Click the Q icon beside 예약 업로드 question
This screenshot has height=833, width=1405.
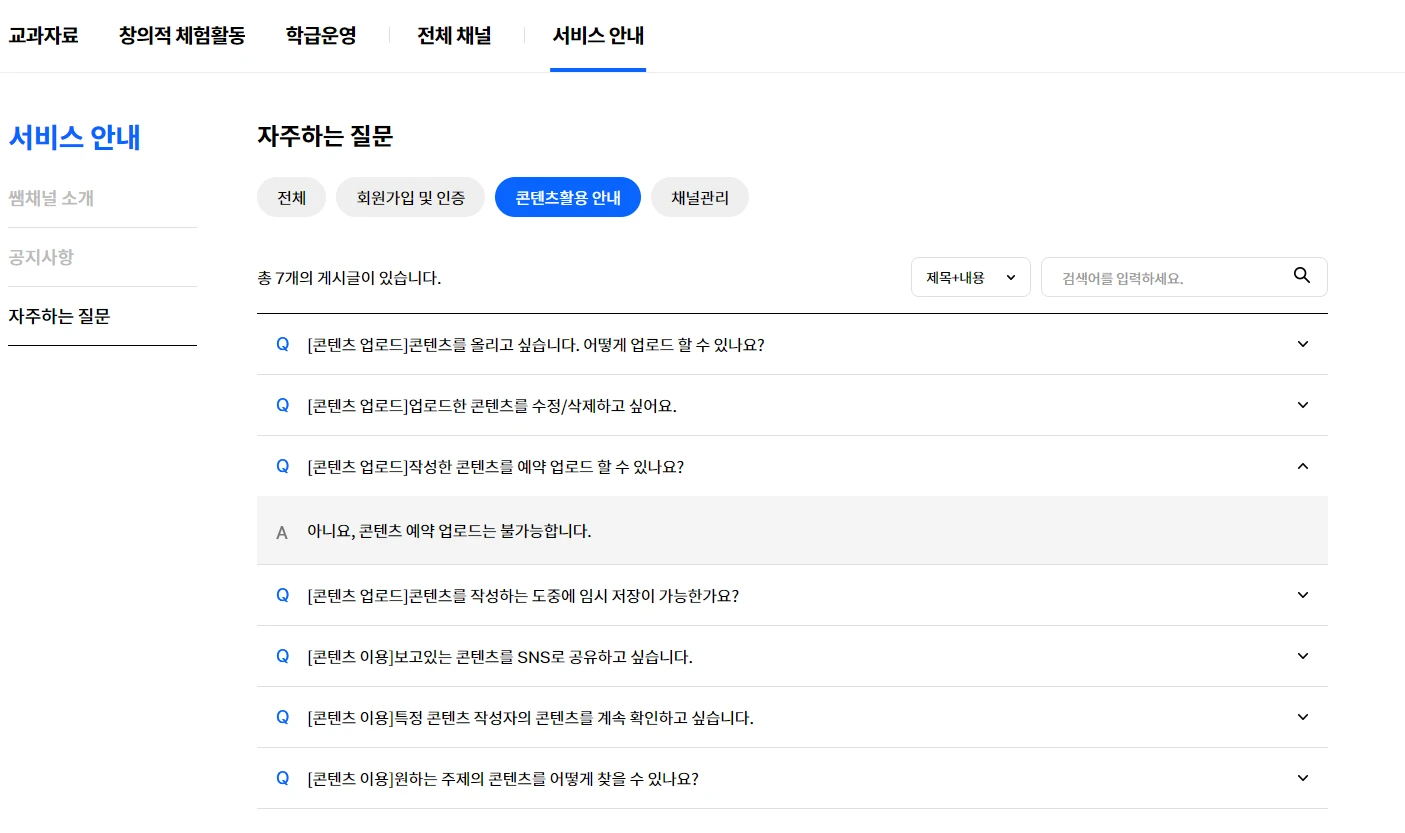coord(283,466)
